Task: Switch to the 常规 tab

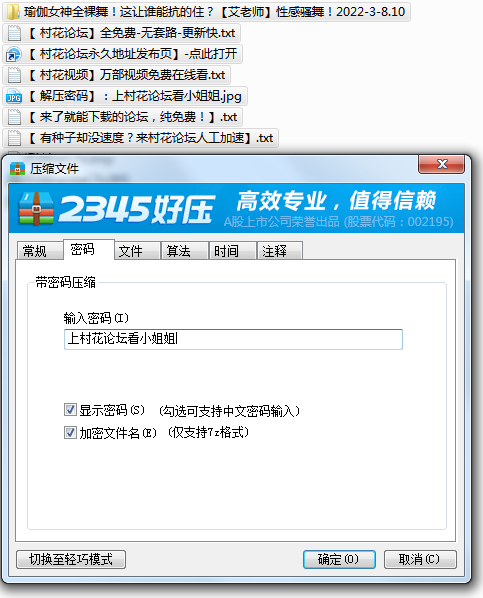Action: pos(40,251)
